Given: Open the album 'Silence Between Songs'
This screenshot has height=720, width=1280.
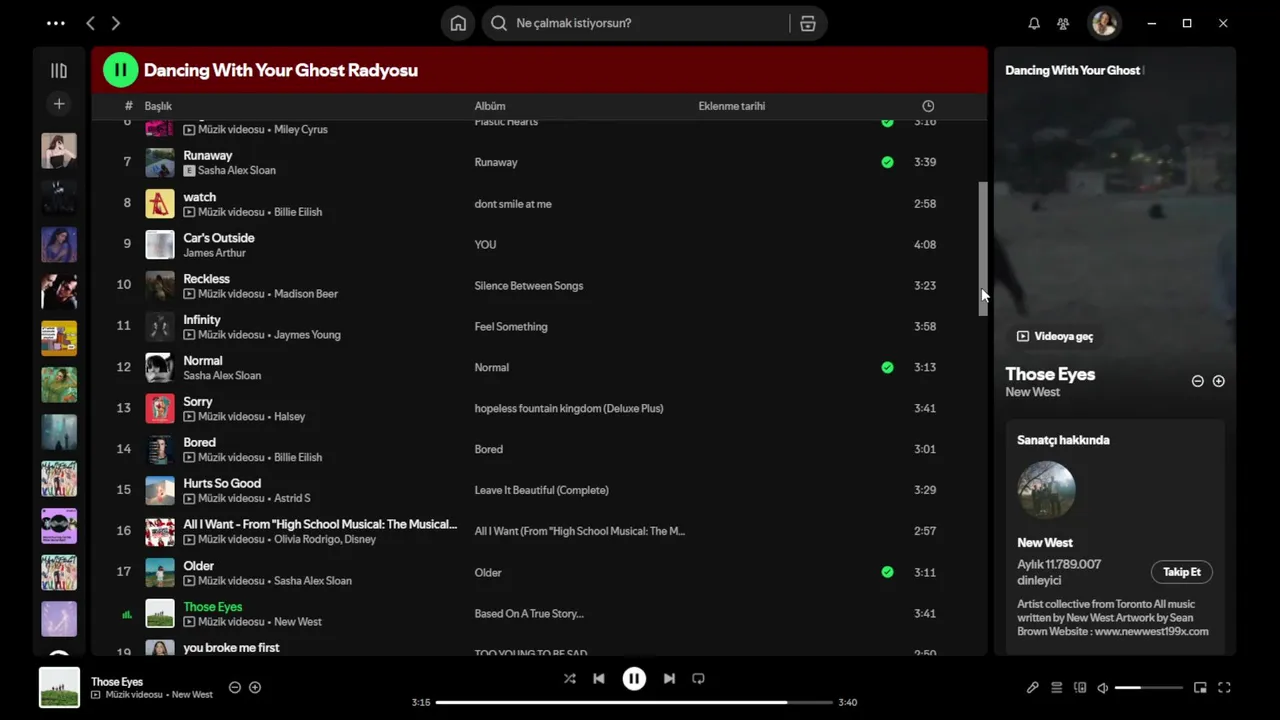Looking at the screenshot, I should tap(529, 286).
